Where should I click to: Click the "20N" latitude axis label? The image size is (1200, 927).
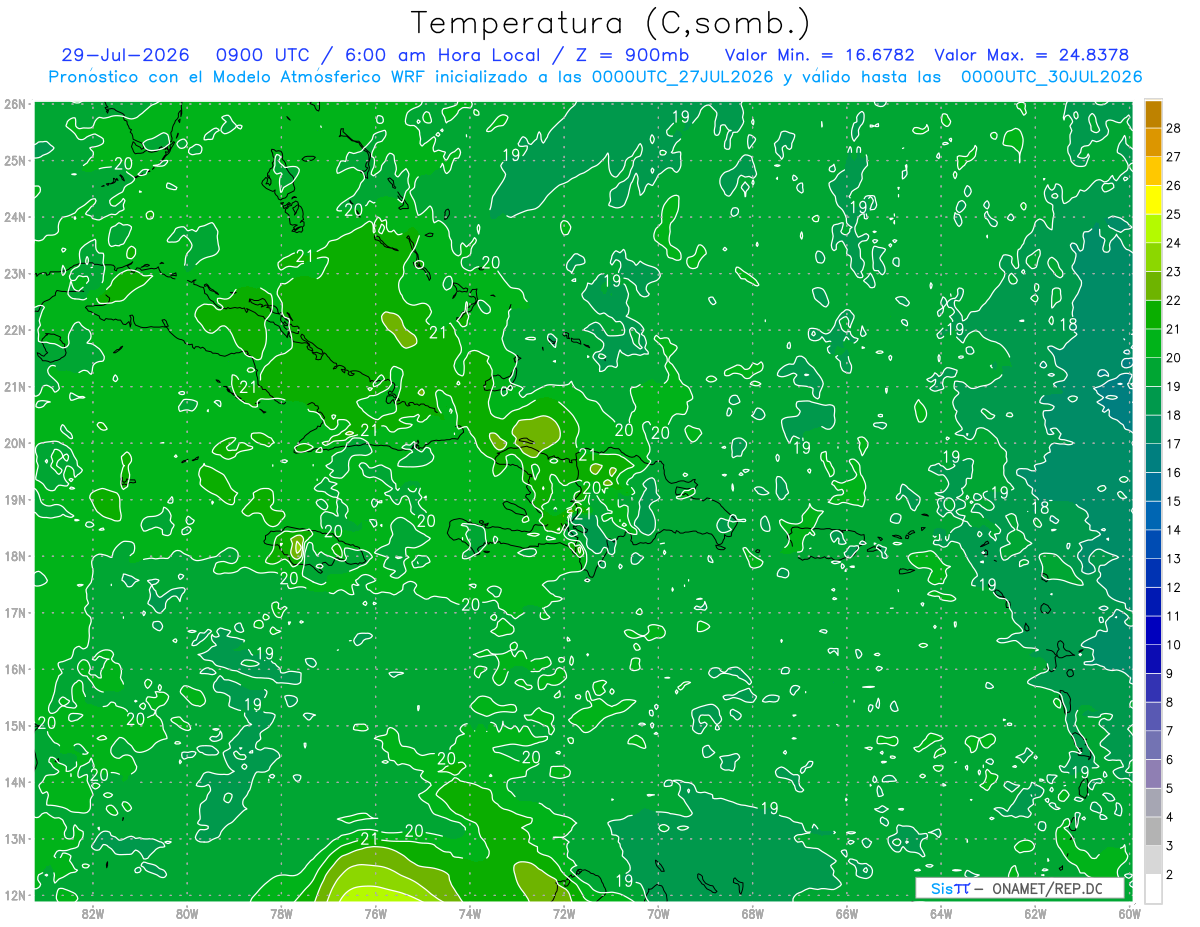[x=15, y=443]
